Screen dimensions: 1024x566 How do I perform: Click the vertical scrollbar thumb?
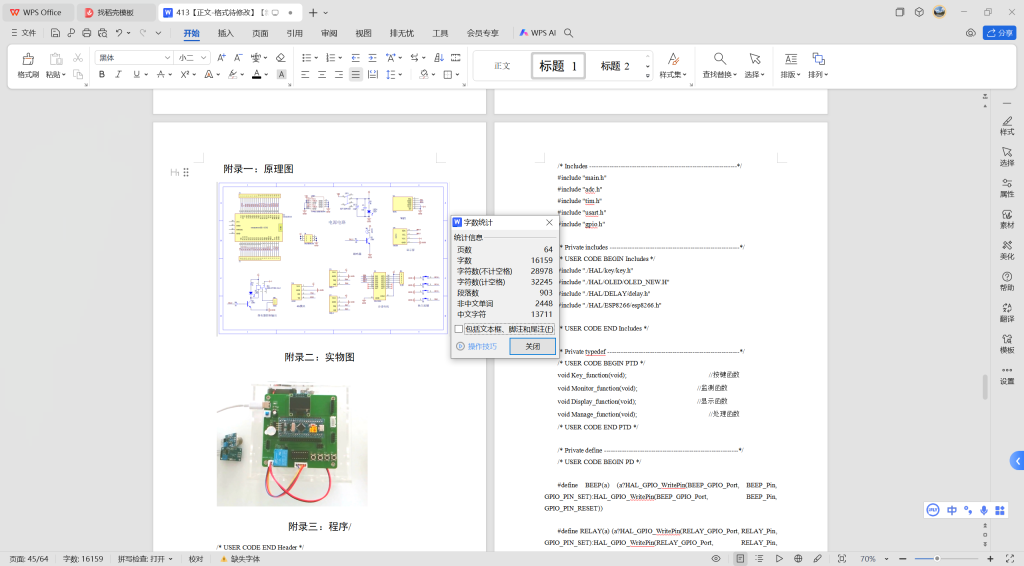tap(985, 386)
